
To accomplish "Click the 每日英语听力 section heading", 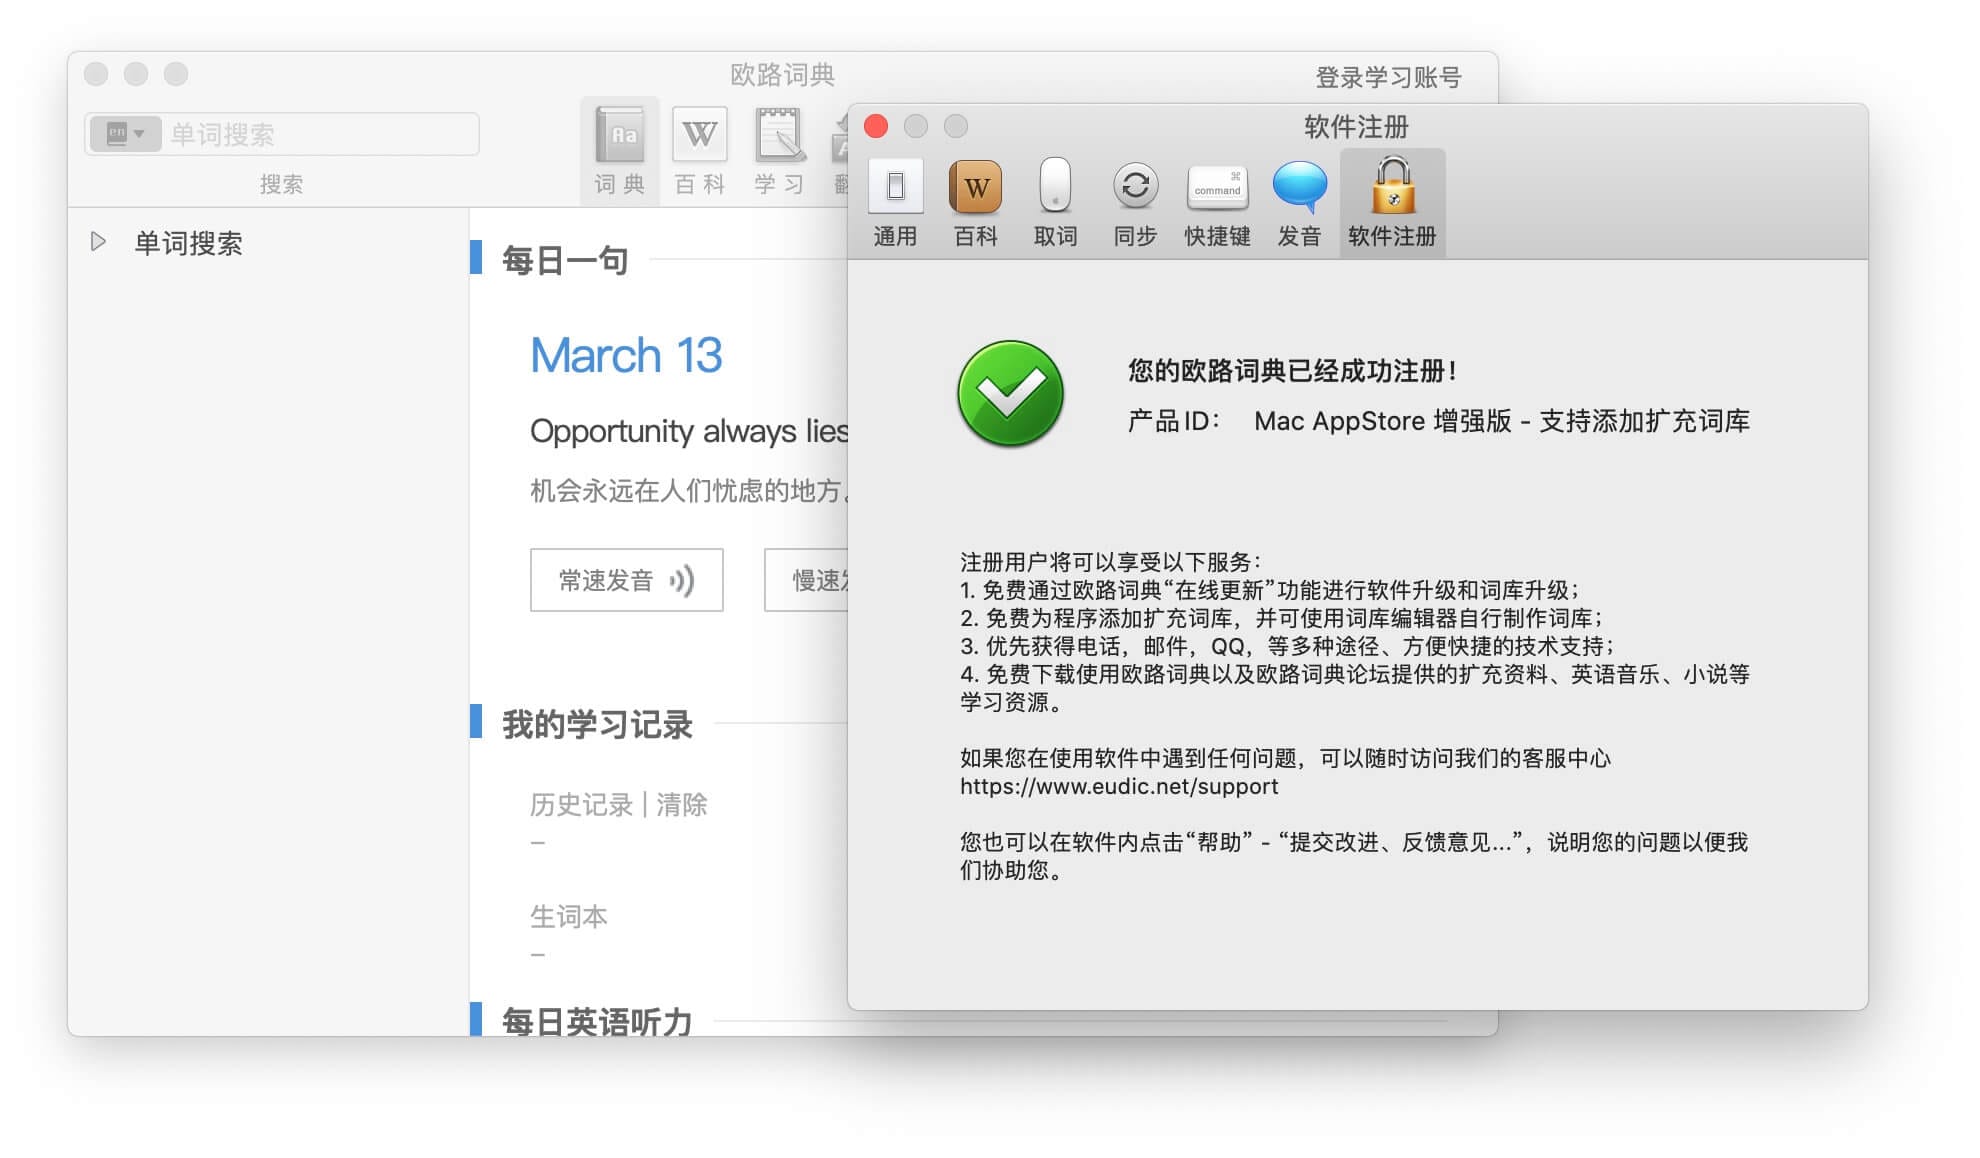I will click(597, 1021).
